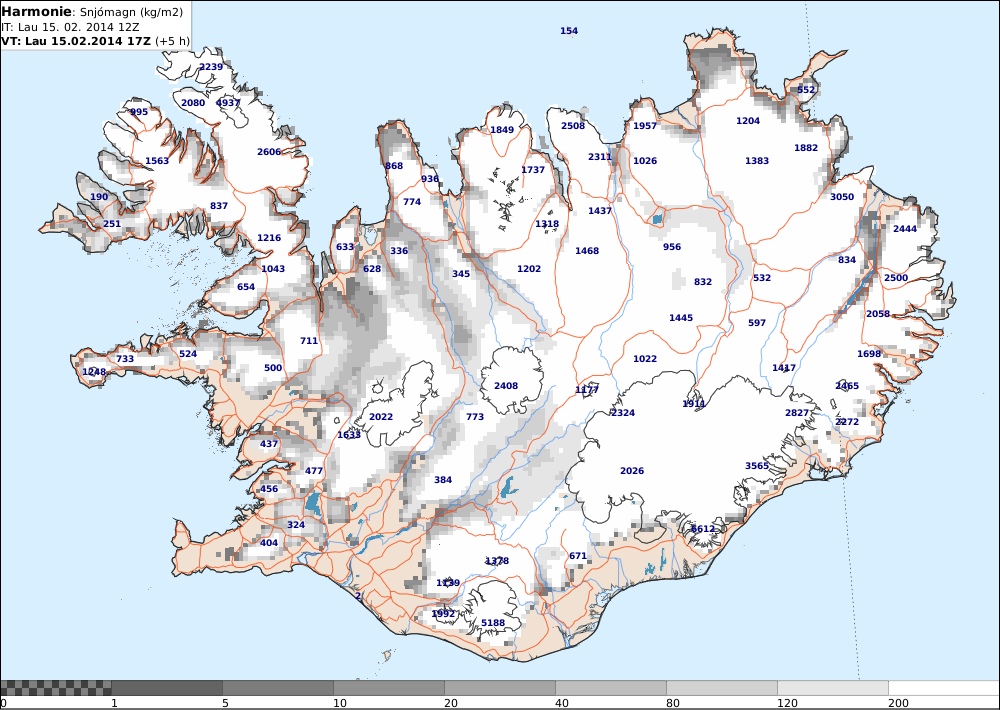Click the snow value 1563
Screen dimensions: 1000x710
[x=157, y=161]
